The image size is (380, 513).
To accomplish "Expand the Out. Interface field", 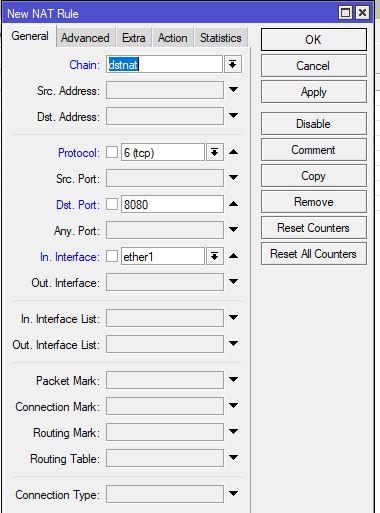I will (x=233, y=282).
